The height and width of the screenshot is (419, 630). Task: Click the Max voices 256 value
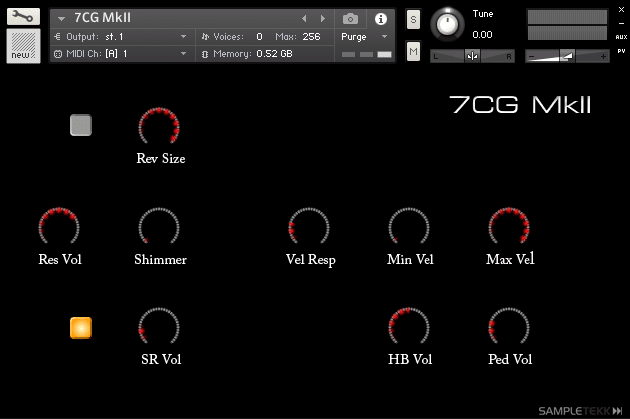tap(311, 37)
